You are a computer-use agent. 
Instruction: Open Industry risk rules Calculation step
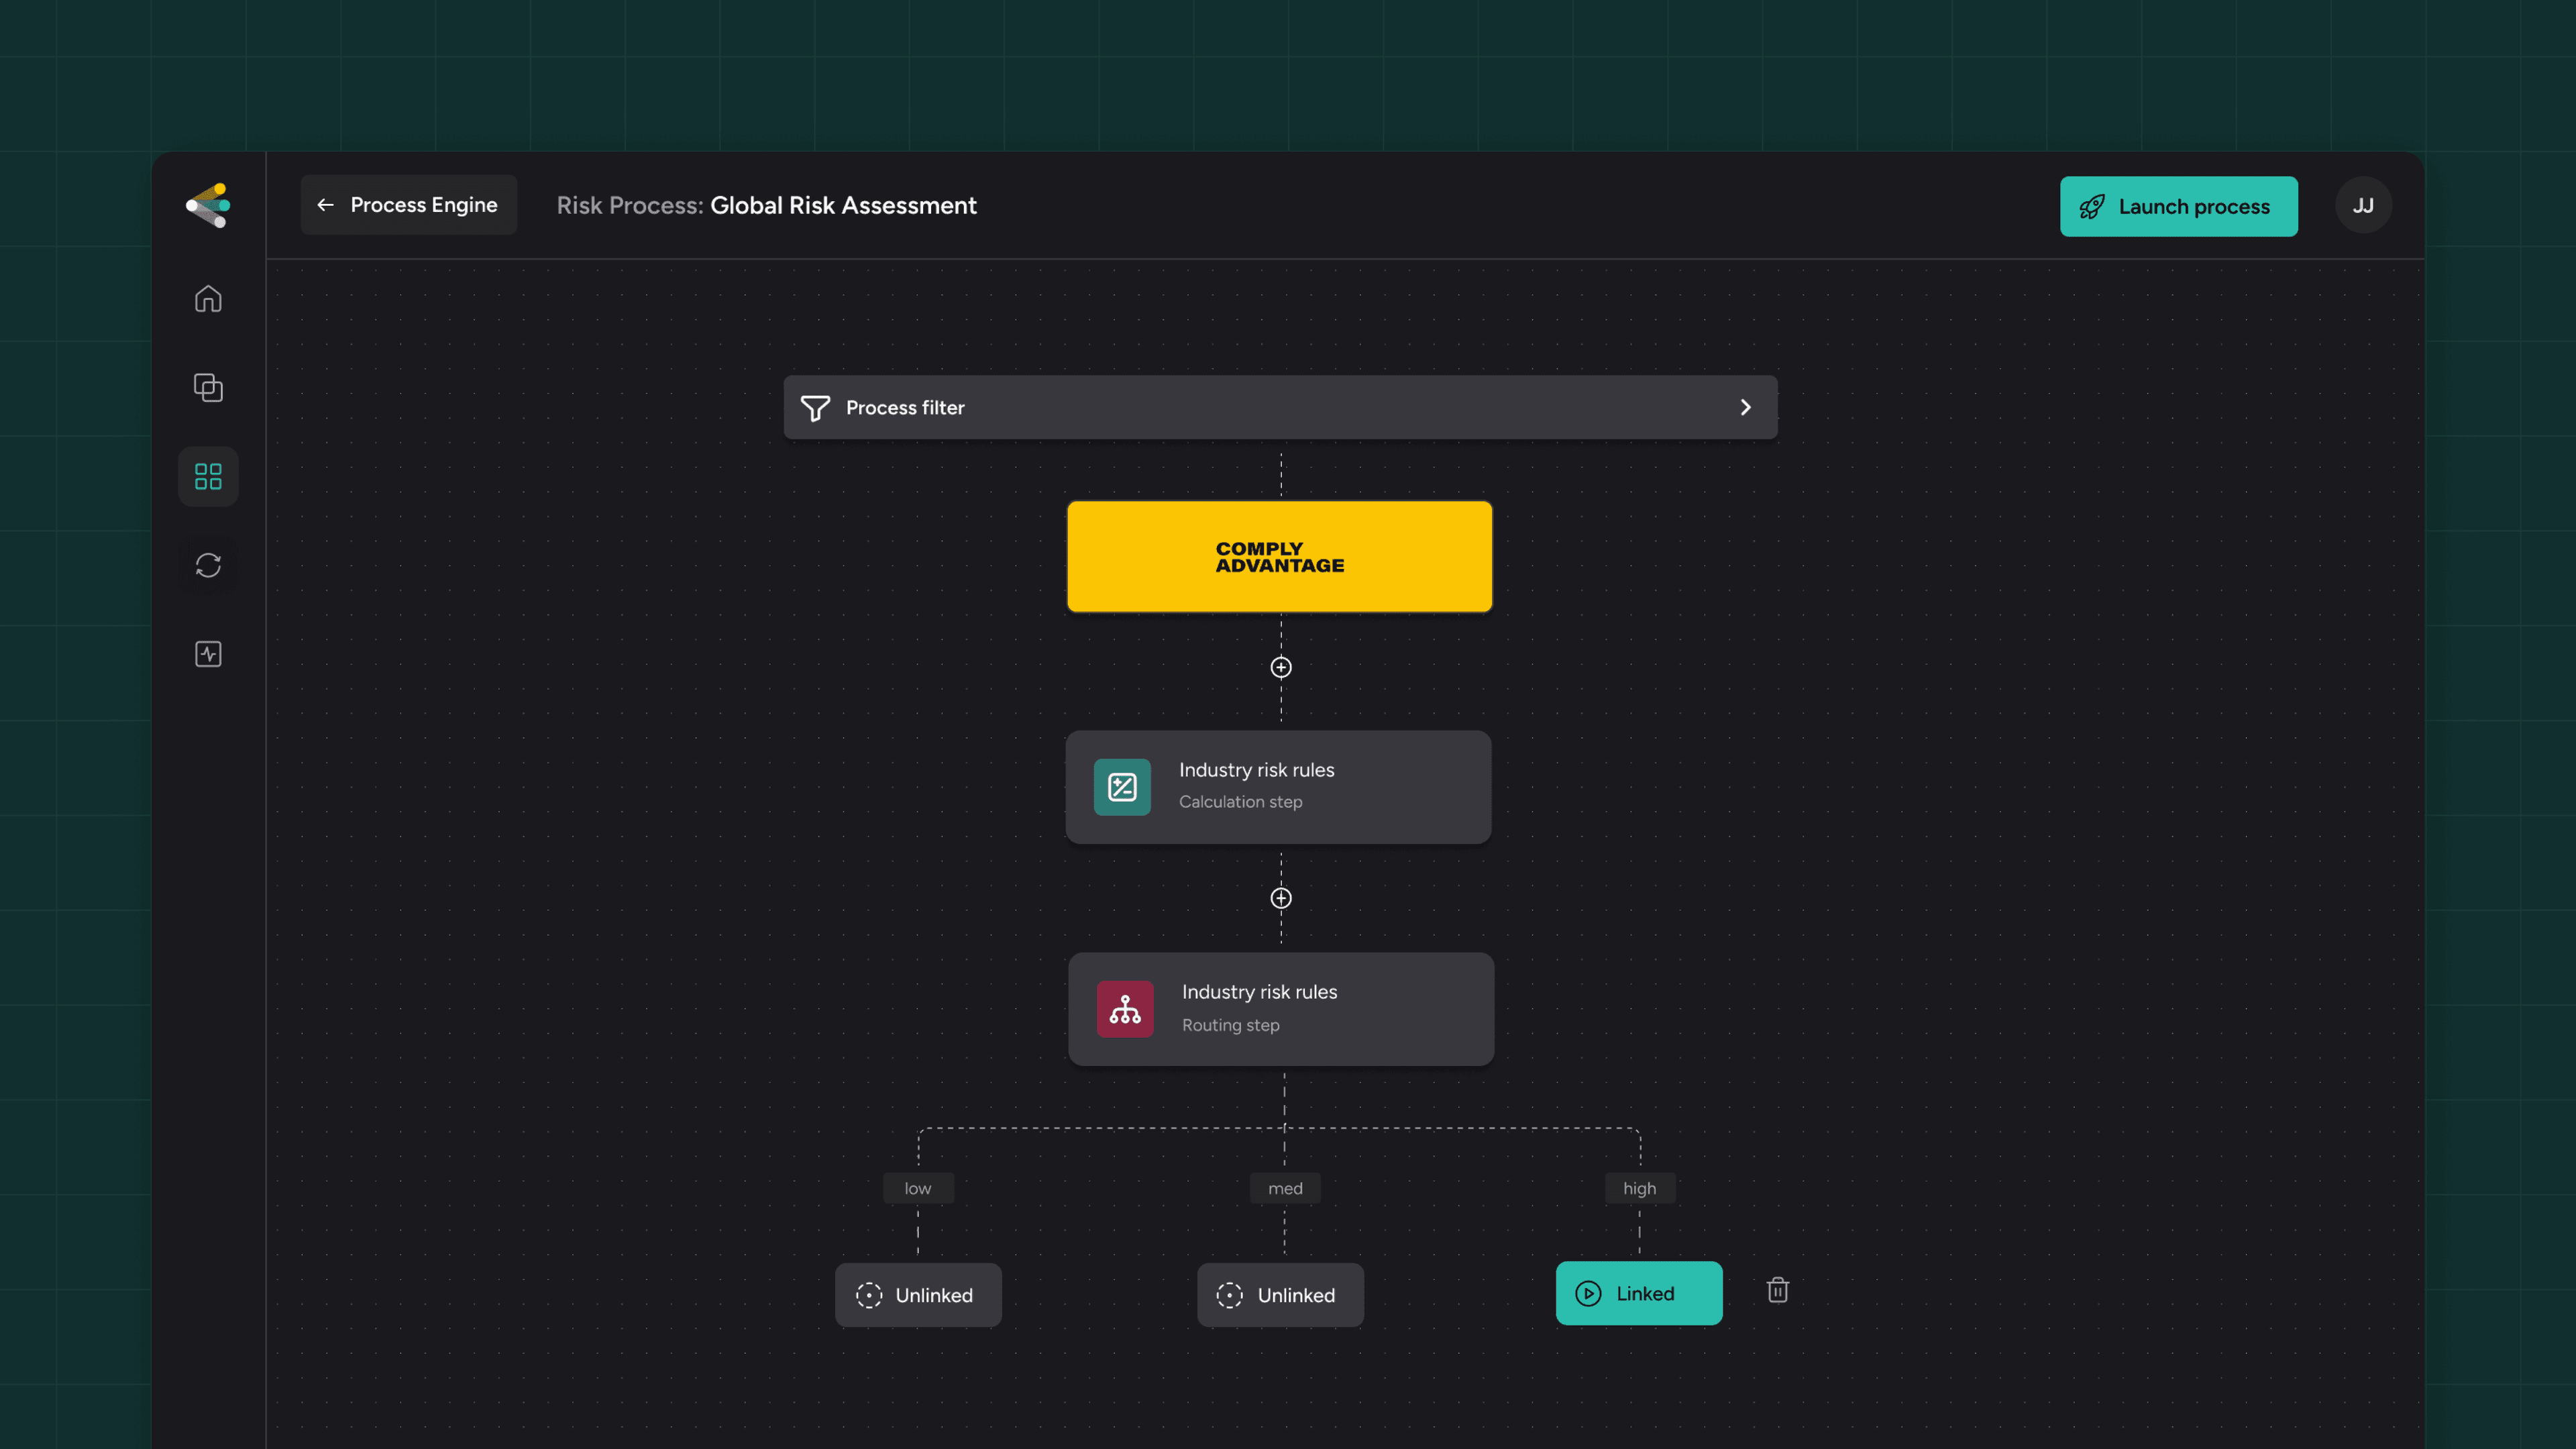(1279, 787)
